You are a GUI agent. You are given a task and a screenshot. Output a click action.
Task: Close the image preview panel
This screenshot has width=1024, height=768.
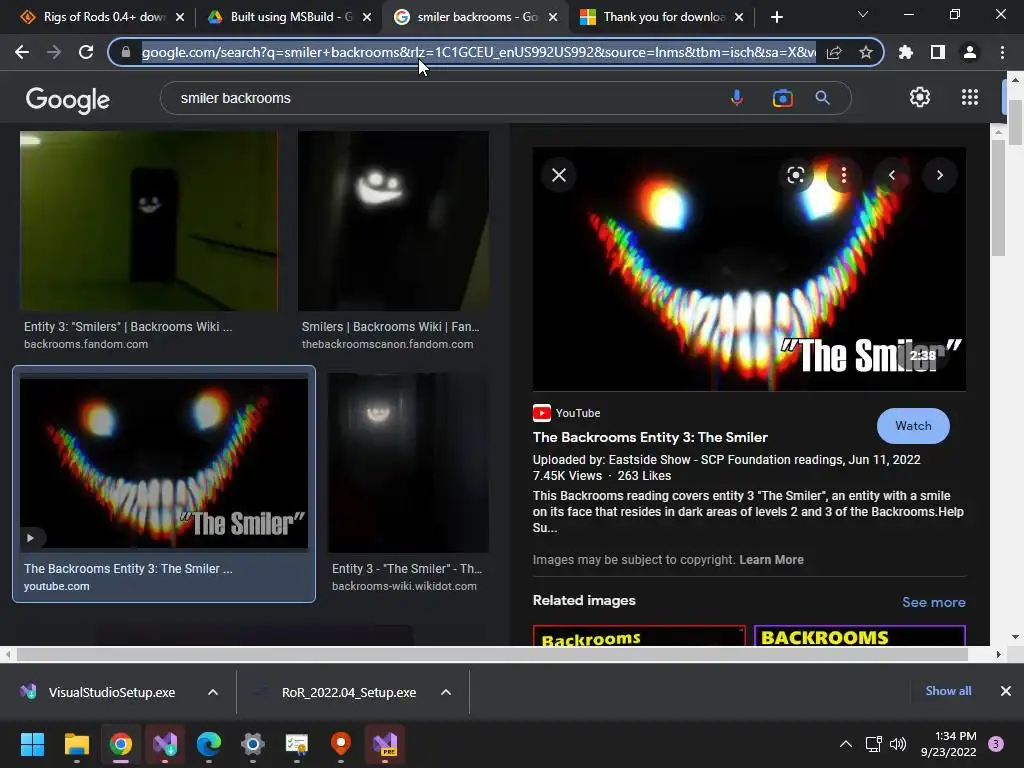point(559,175)
